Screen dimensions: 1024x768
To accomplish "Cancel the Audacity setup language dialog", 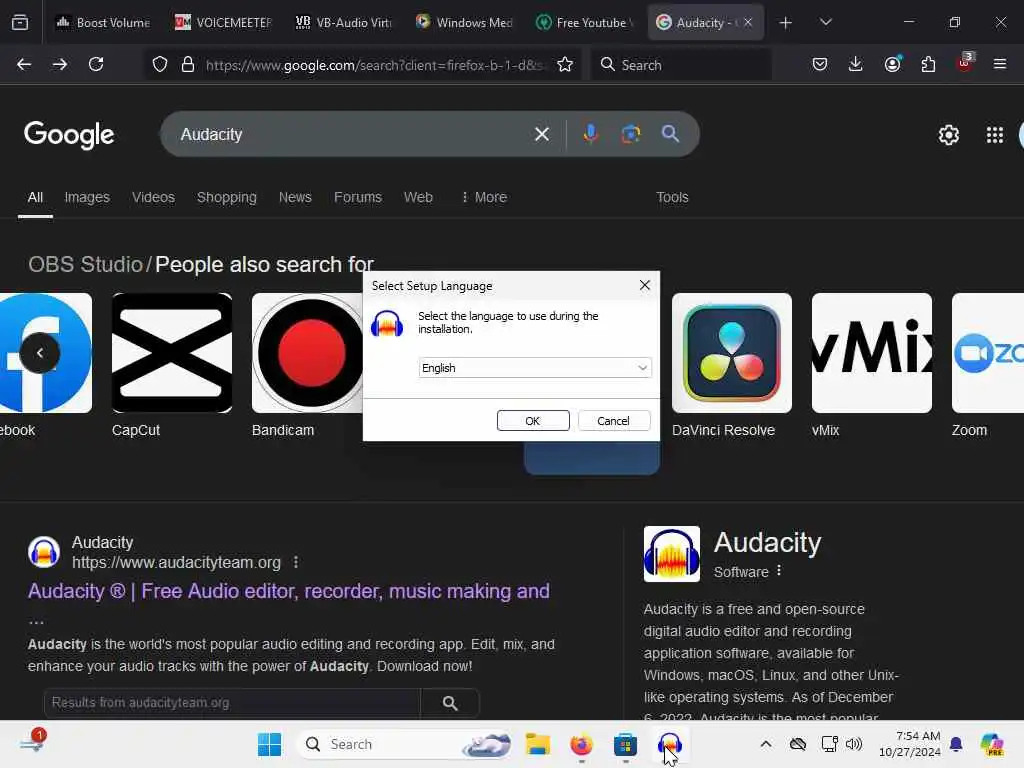I will click(x=613, y=421).
